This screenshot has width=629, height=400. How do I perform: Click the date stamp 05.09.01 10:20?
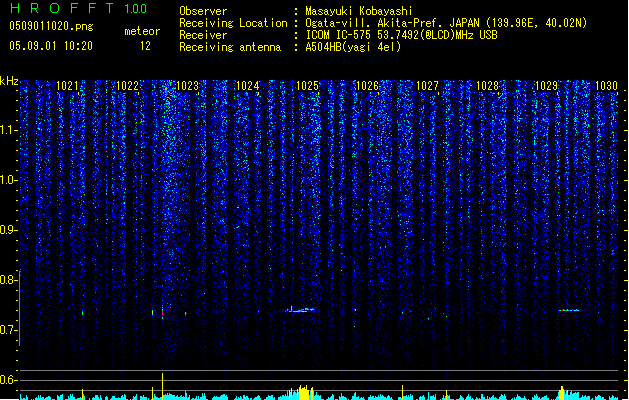pos(51,46)
